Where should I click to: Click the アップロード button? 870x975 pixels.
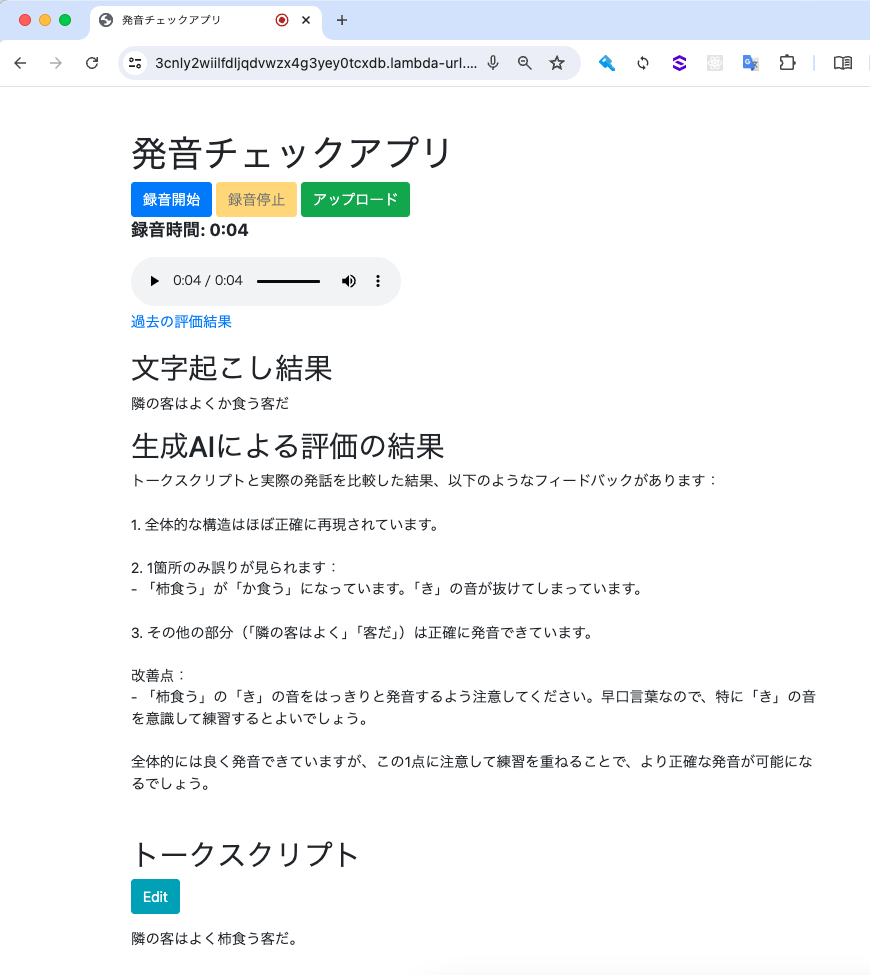(355, 200)
